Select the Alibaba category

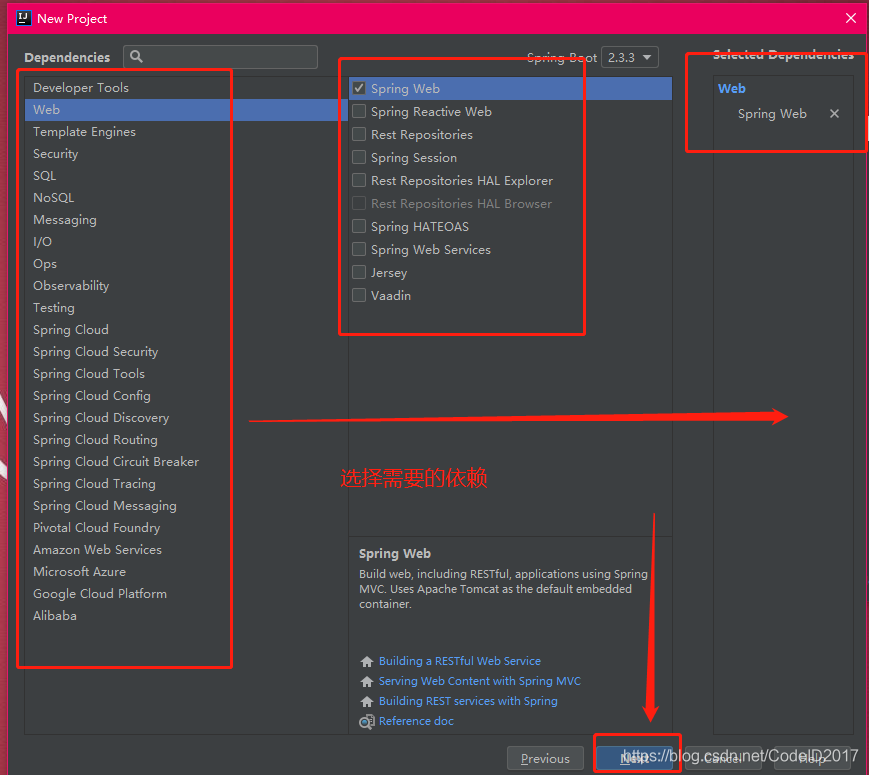point(186,615)
